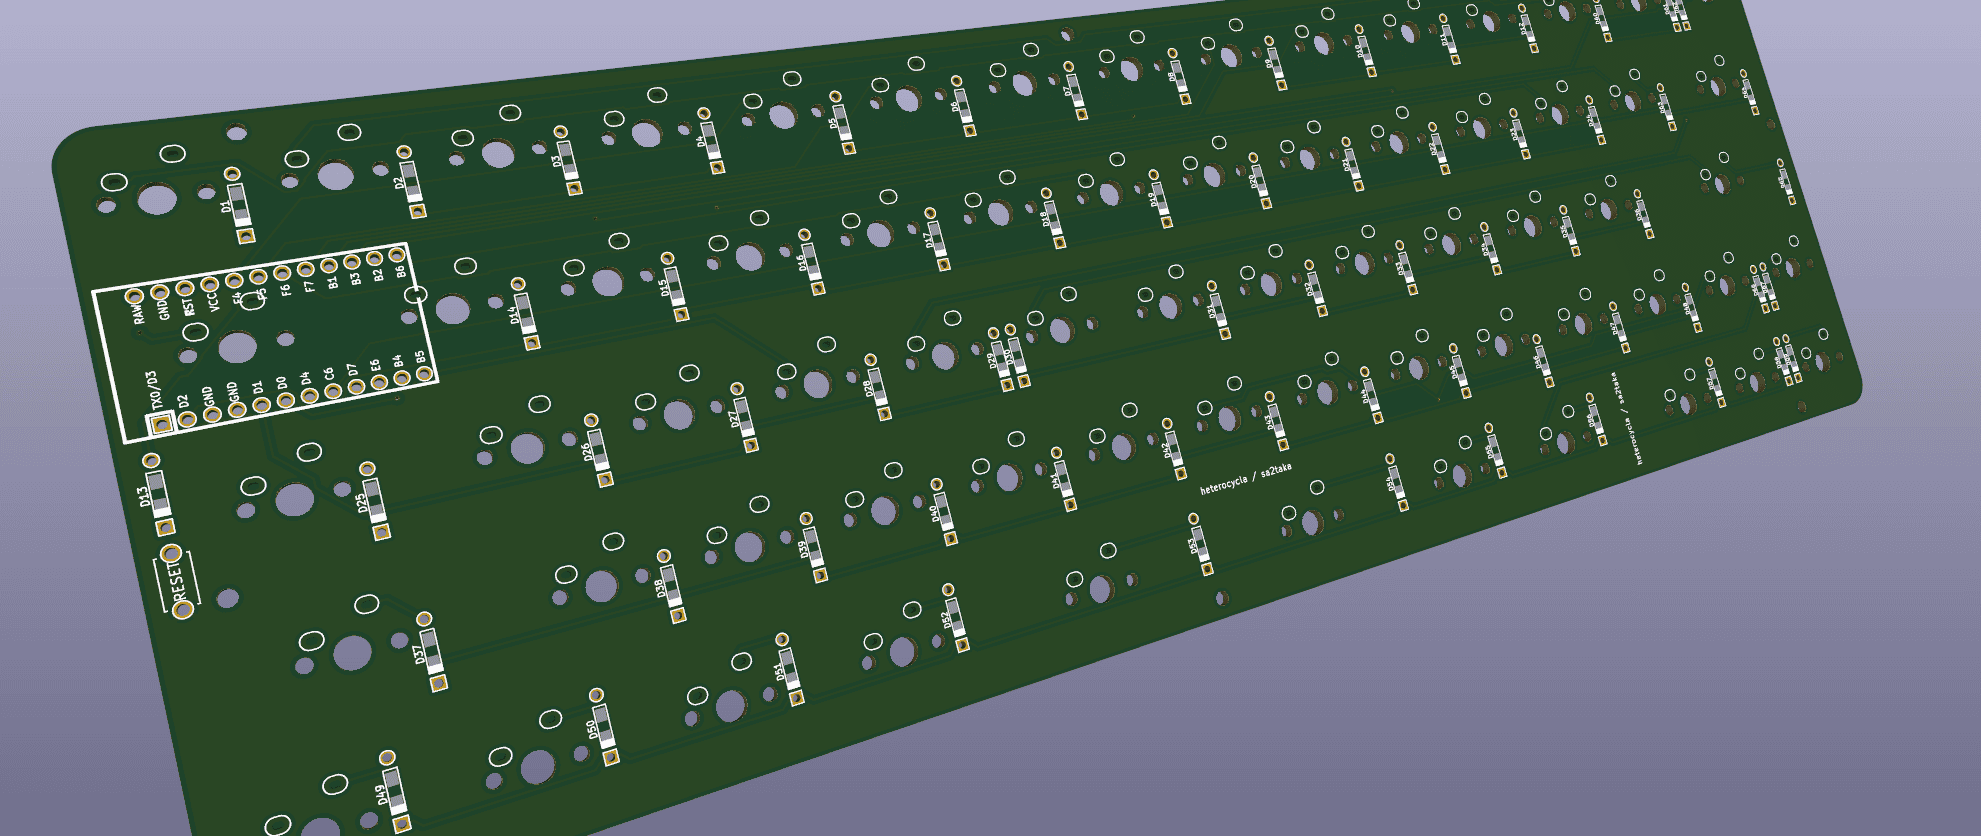The height and width of the screenshot is (836, 1981).
Task: Select the B5 pin pad
Action: pyautogui.click(x=425, y=374)
